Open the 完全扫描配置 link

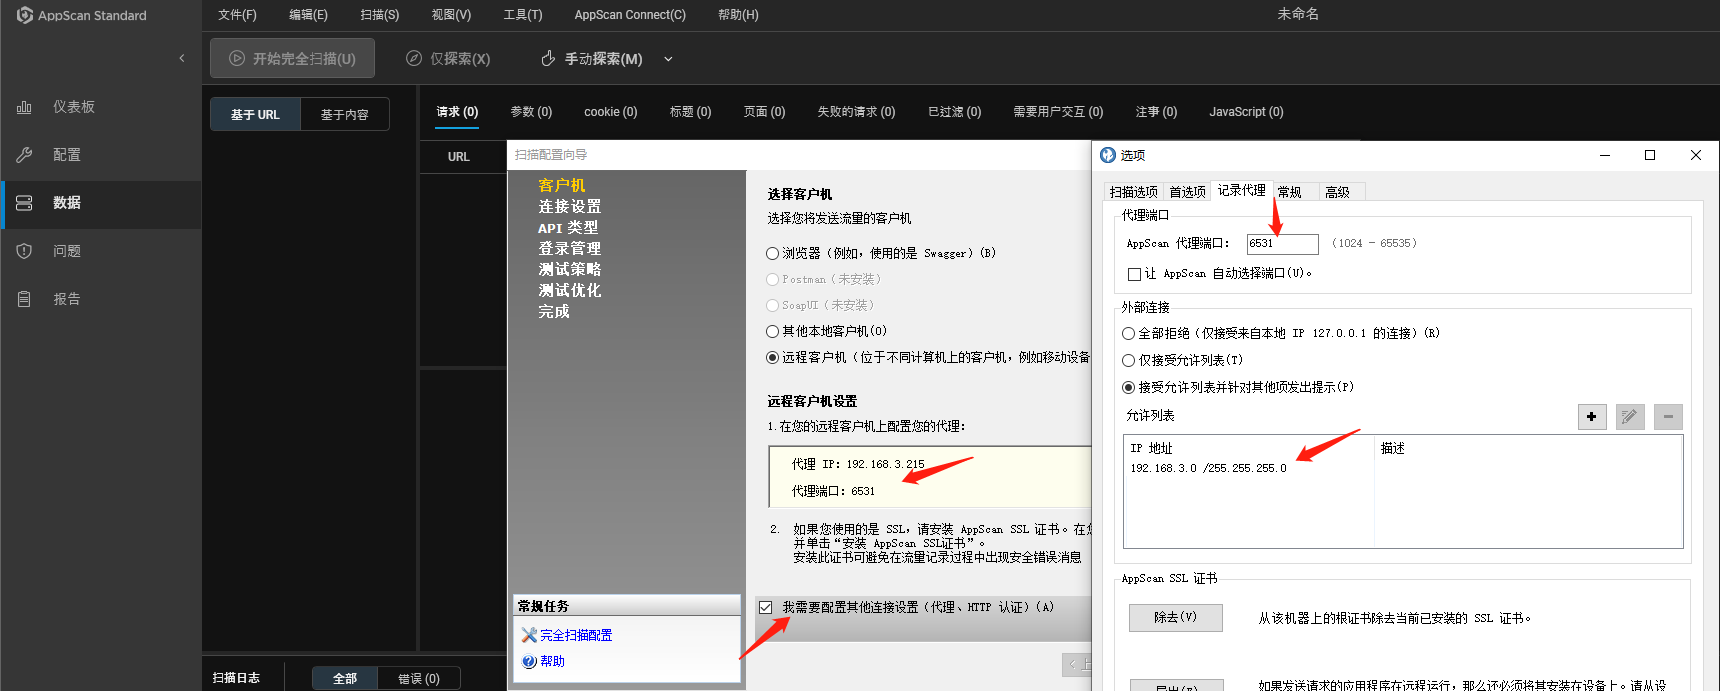tap(575, 635)
